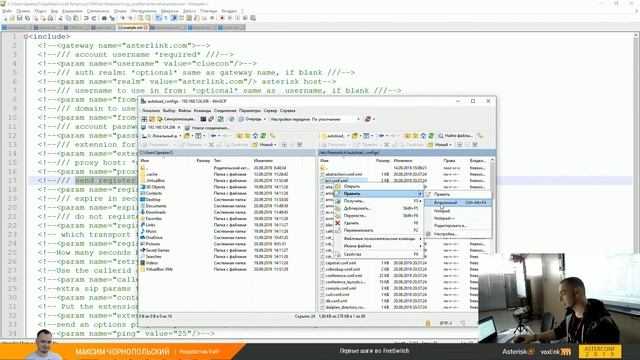The height and width of the screenshot is (360, 640).
Task: Click WinSCP console terminal icon
Action: (x=203, y=119)
